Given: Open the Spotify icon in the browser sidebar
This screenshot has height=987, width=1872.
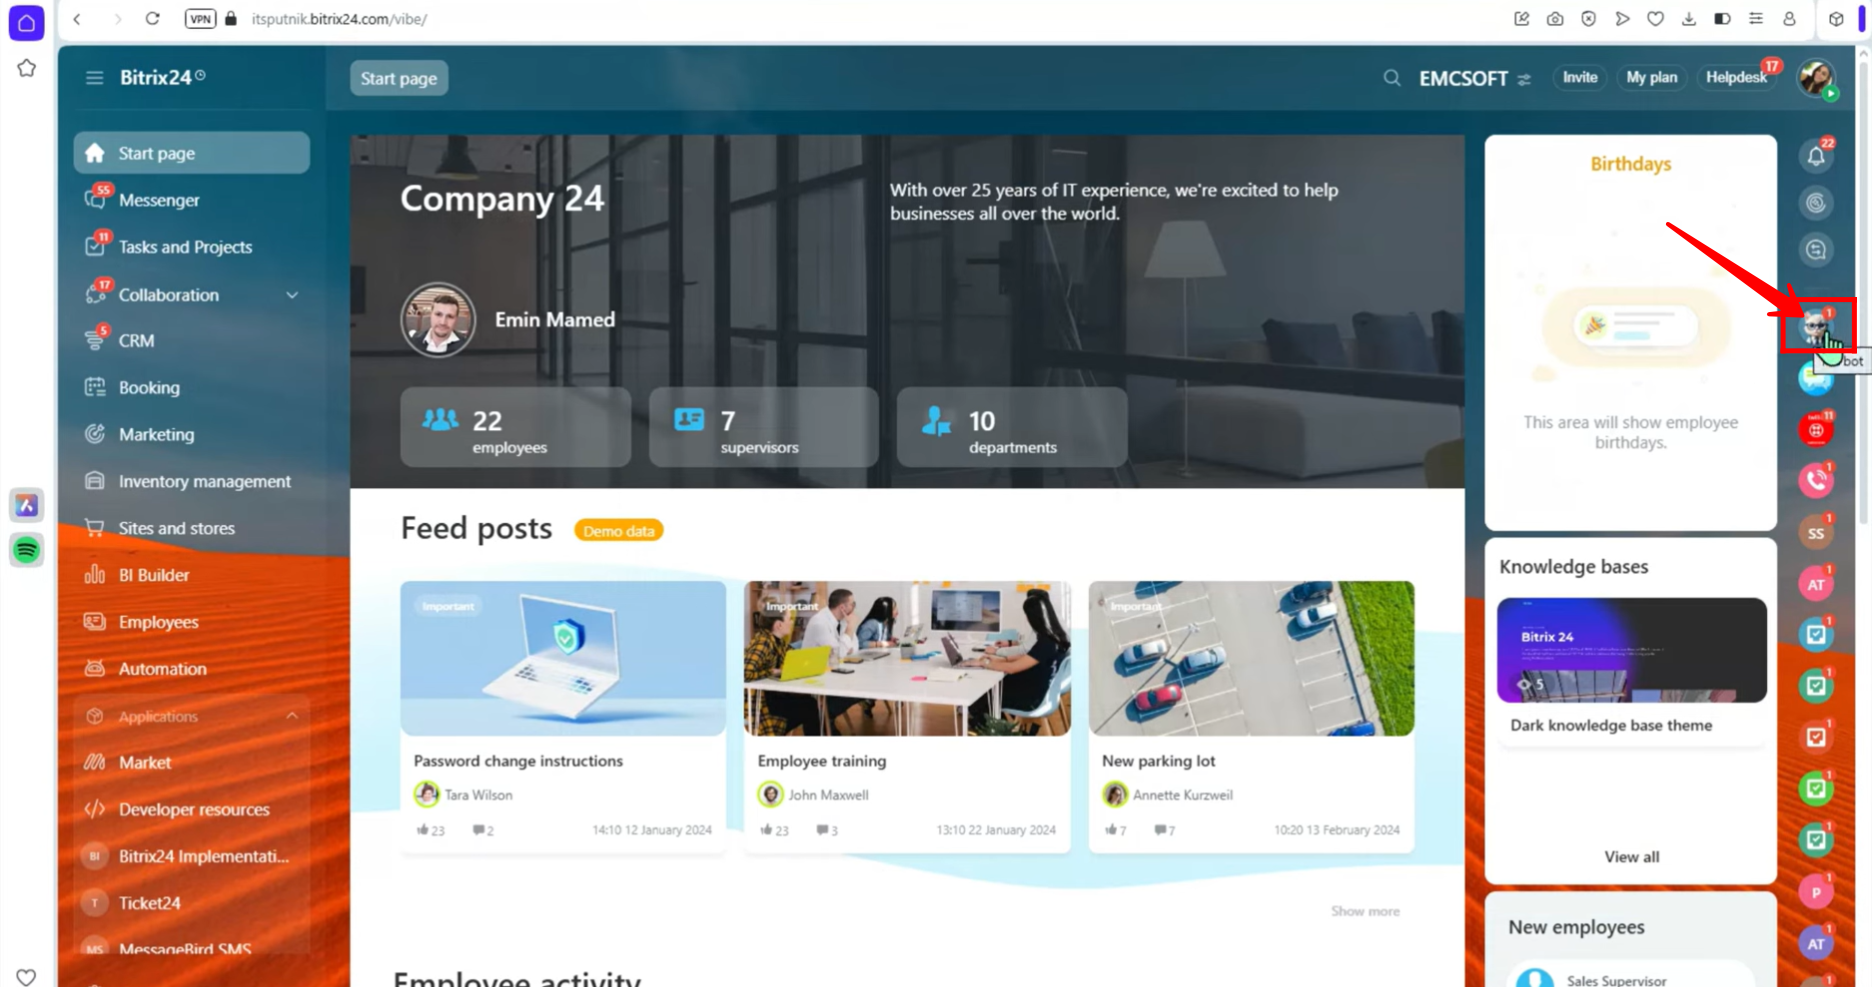Looking at the screenshot, I should 27,549.
